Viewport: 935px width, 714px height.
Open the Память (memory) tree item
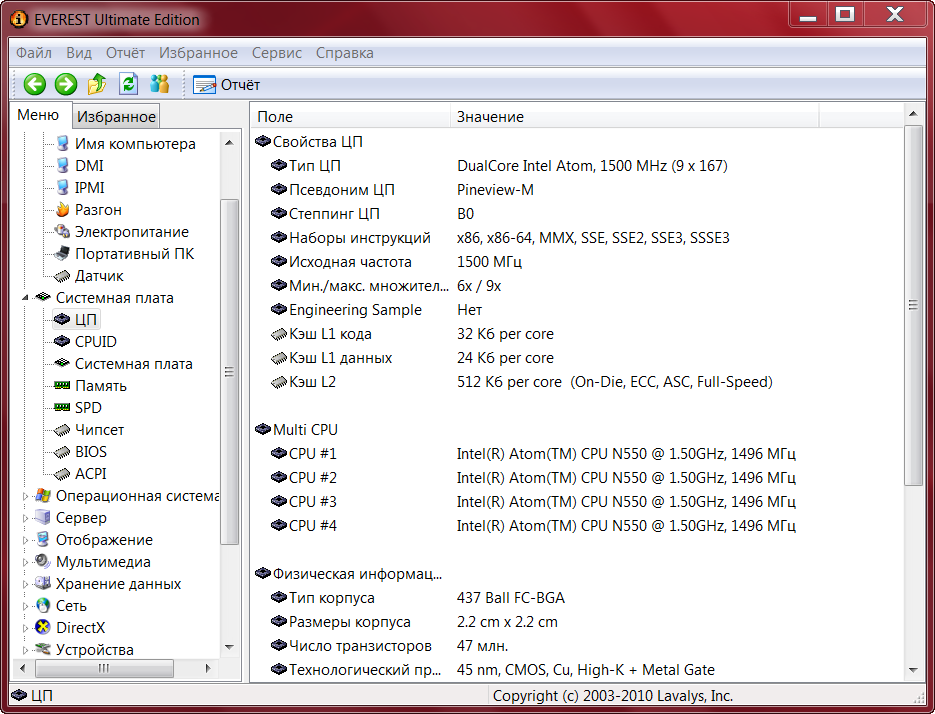pyautogui.click(x=100, y=386)
